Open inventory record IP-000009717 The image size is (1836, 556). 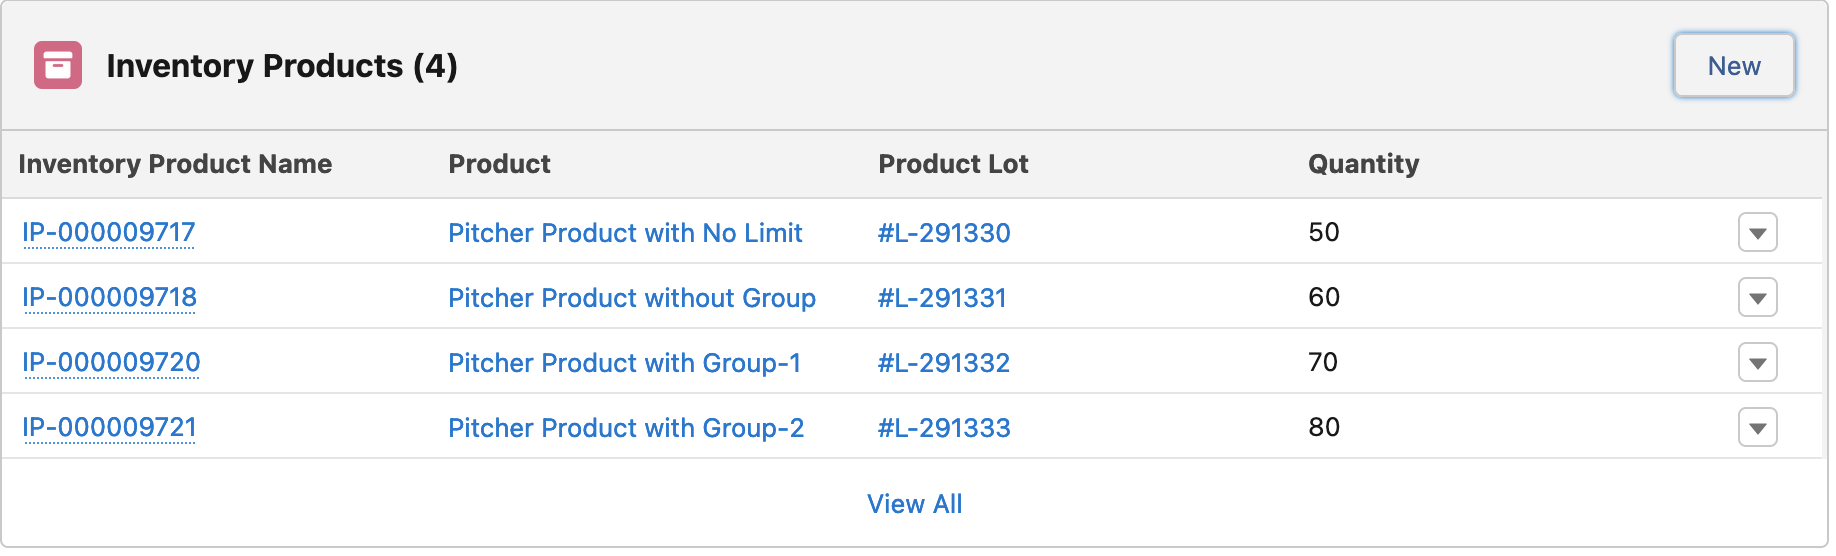point(109,233)
